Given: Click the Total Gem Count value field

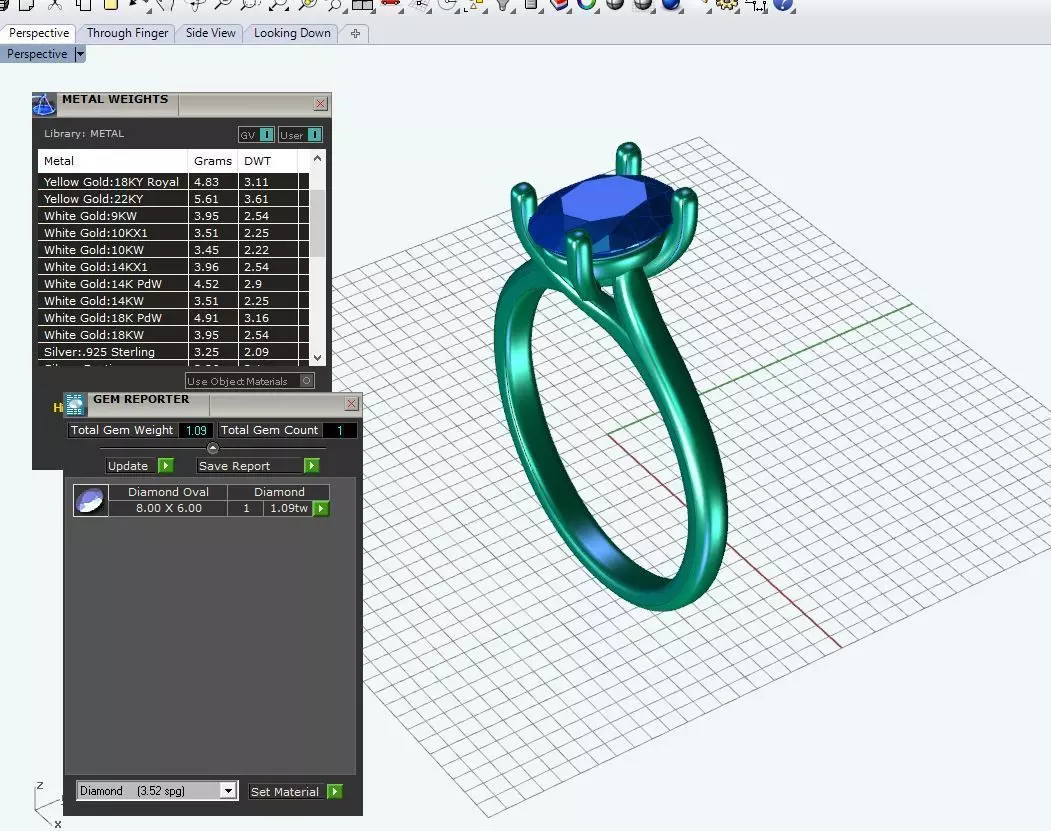Looking at the screenshot, I should coord(340,430).
